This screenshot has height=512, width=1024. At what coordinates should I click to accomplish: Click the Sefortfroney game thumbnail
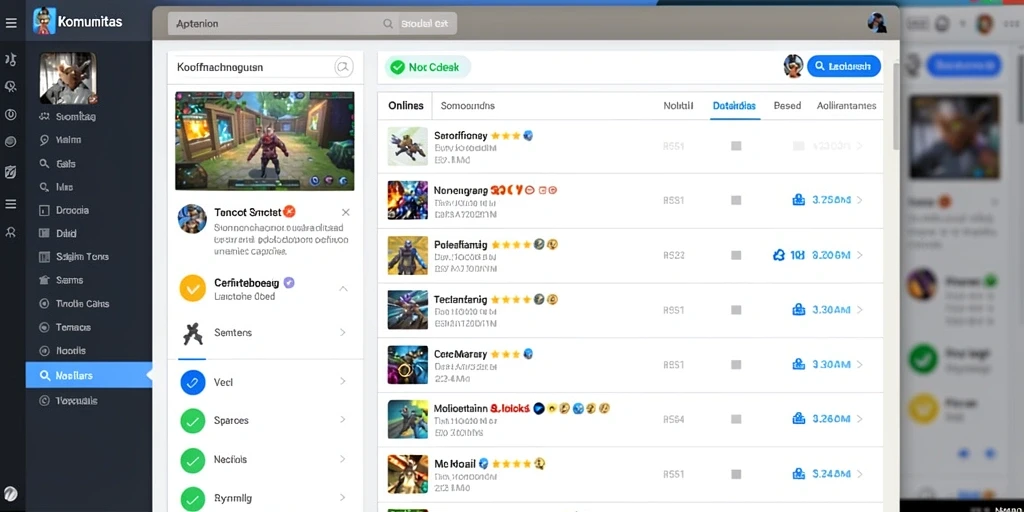coord(408,146)
